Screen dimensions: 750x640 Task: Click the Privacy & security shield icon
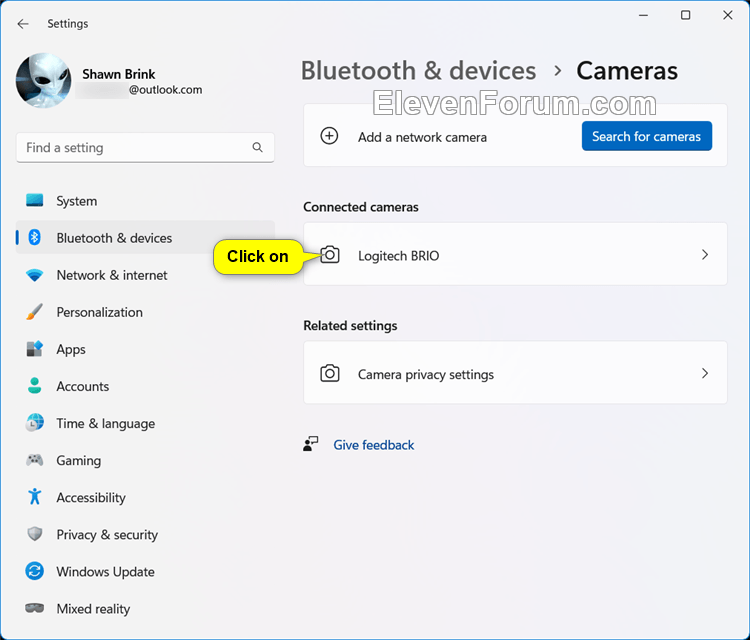[x=34, y=534]
